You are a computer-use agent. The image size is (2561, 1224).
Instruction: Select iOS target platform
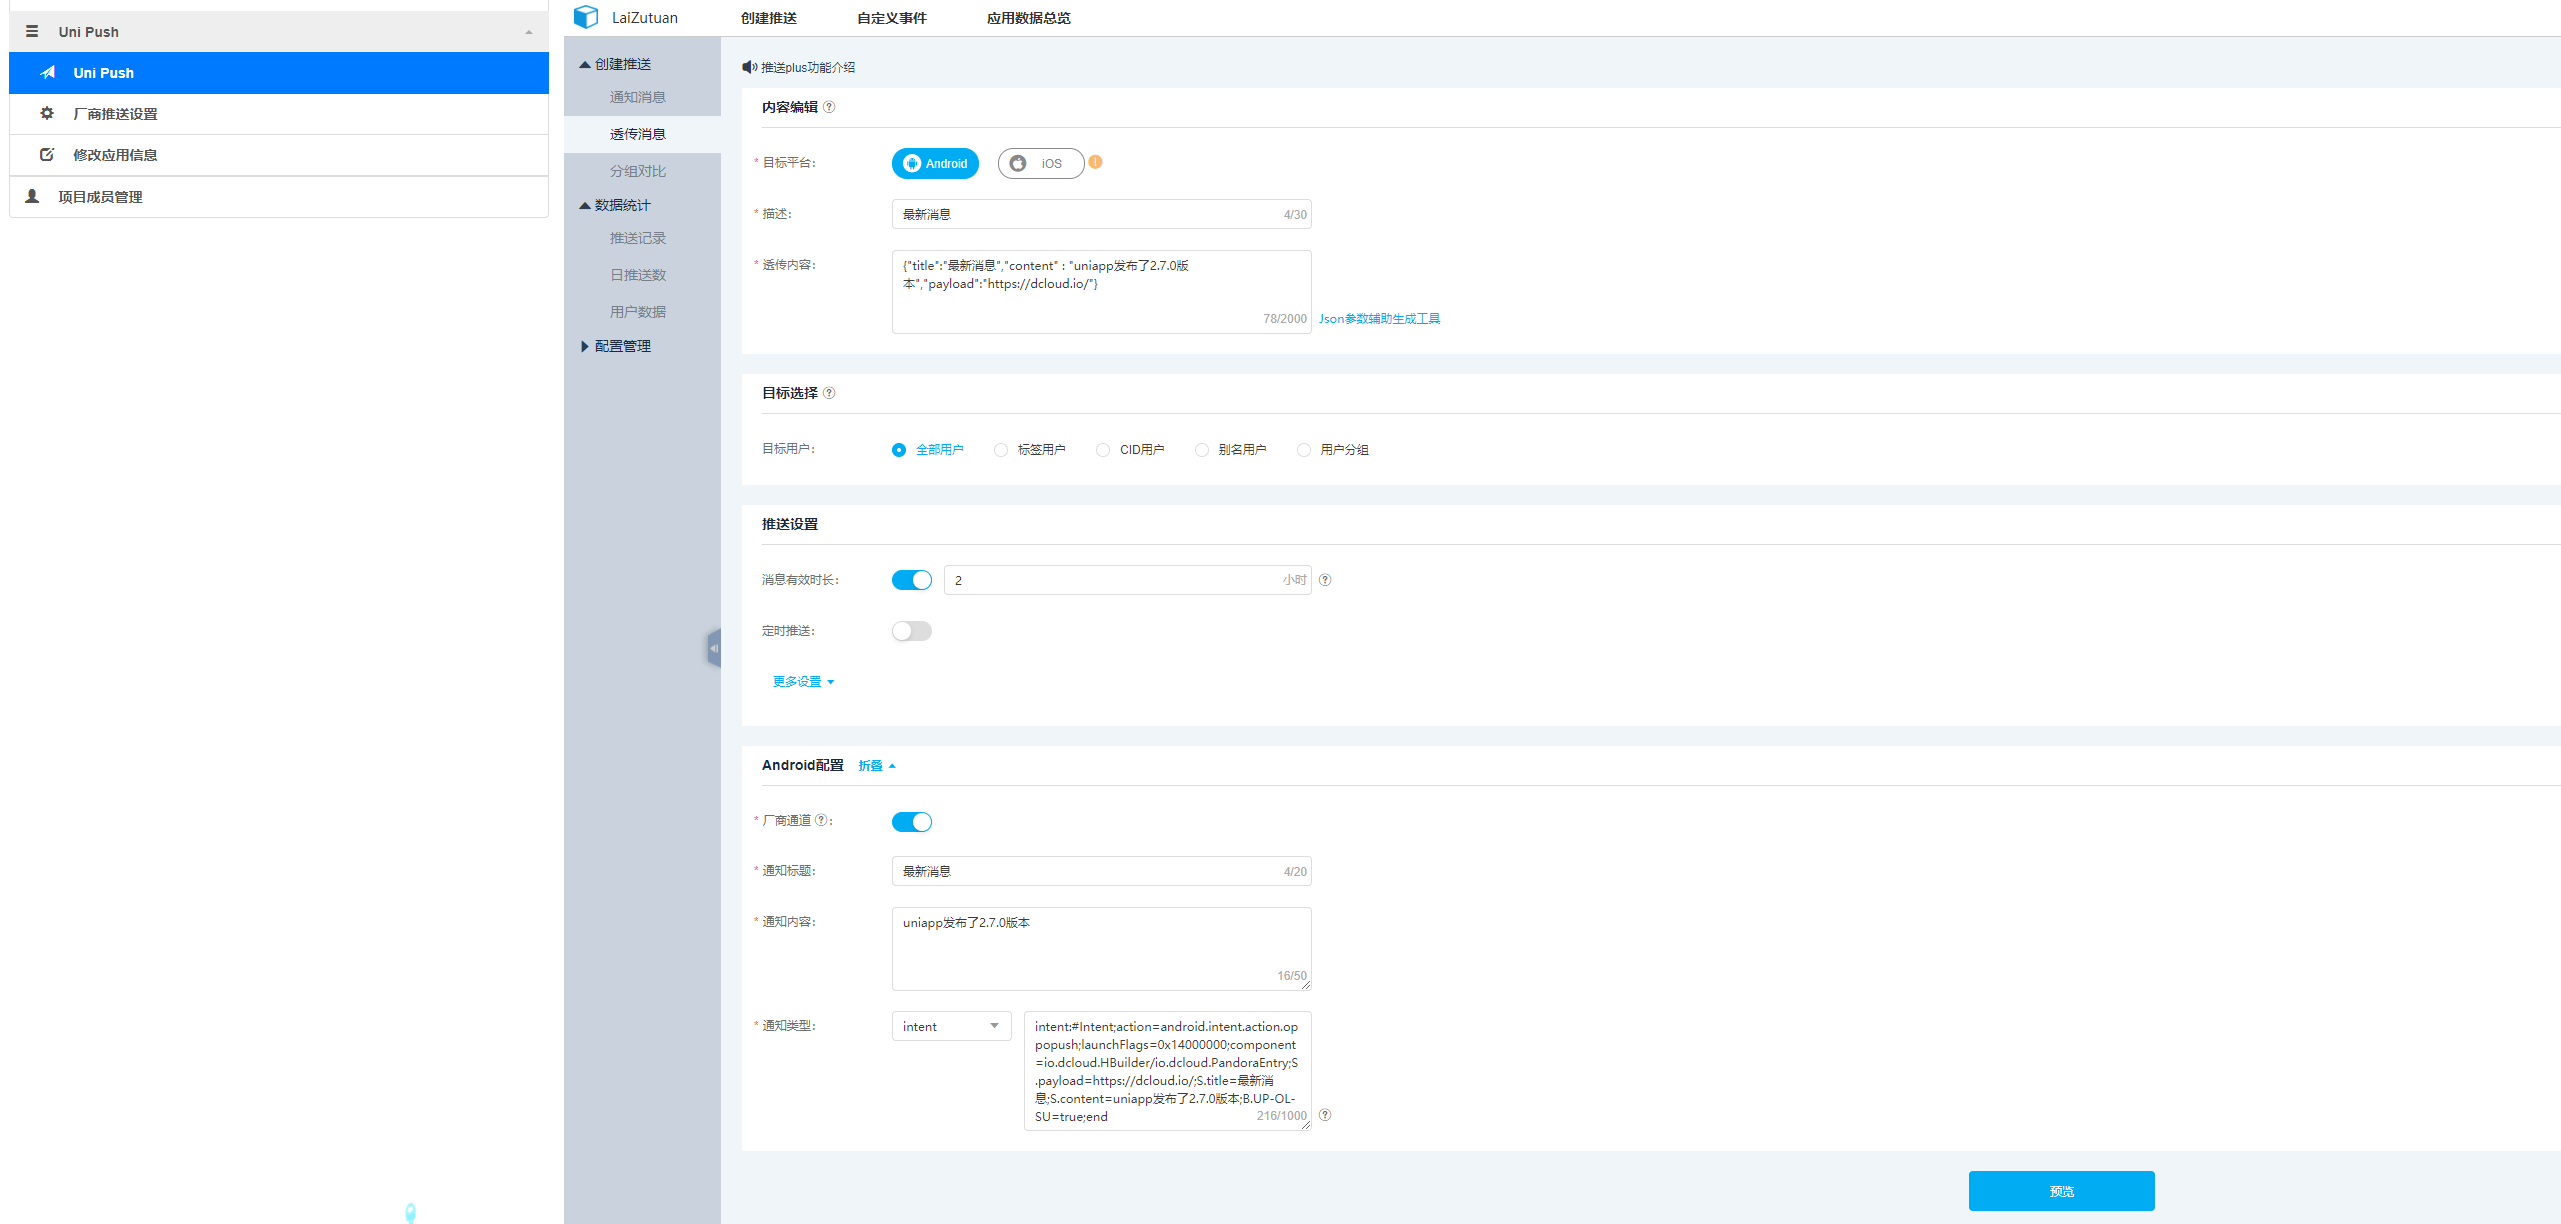1041,163
